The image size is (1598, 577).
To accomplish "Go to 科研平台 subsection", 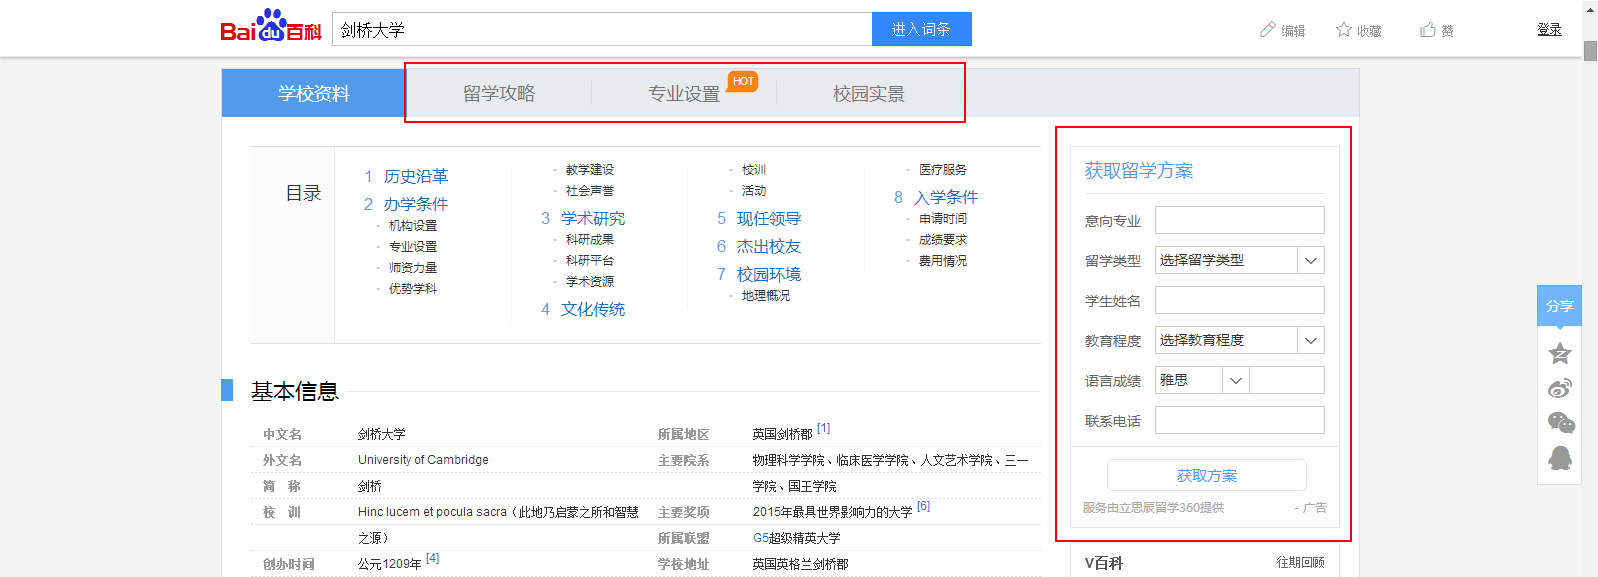I will [x=590, y=261].
